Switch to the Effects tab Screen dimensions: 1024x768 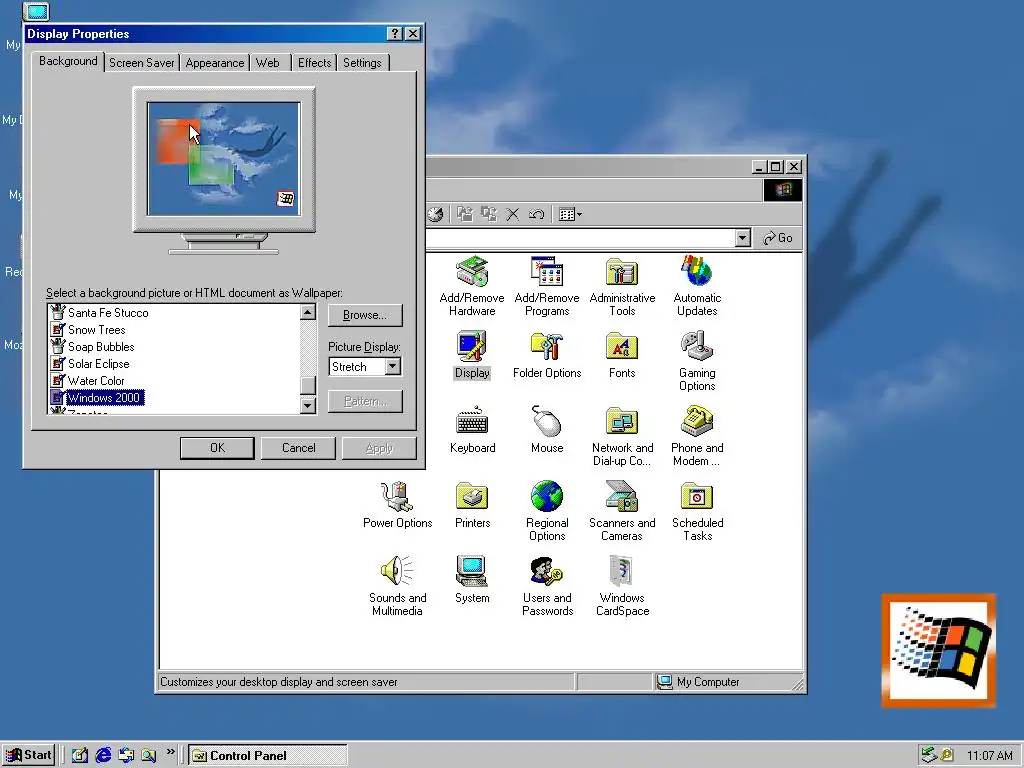pyautogui.click(x=314, y=63)
